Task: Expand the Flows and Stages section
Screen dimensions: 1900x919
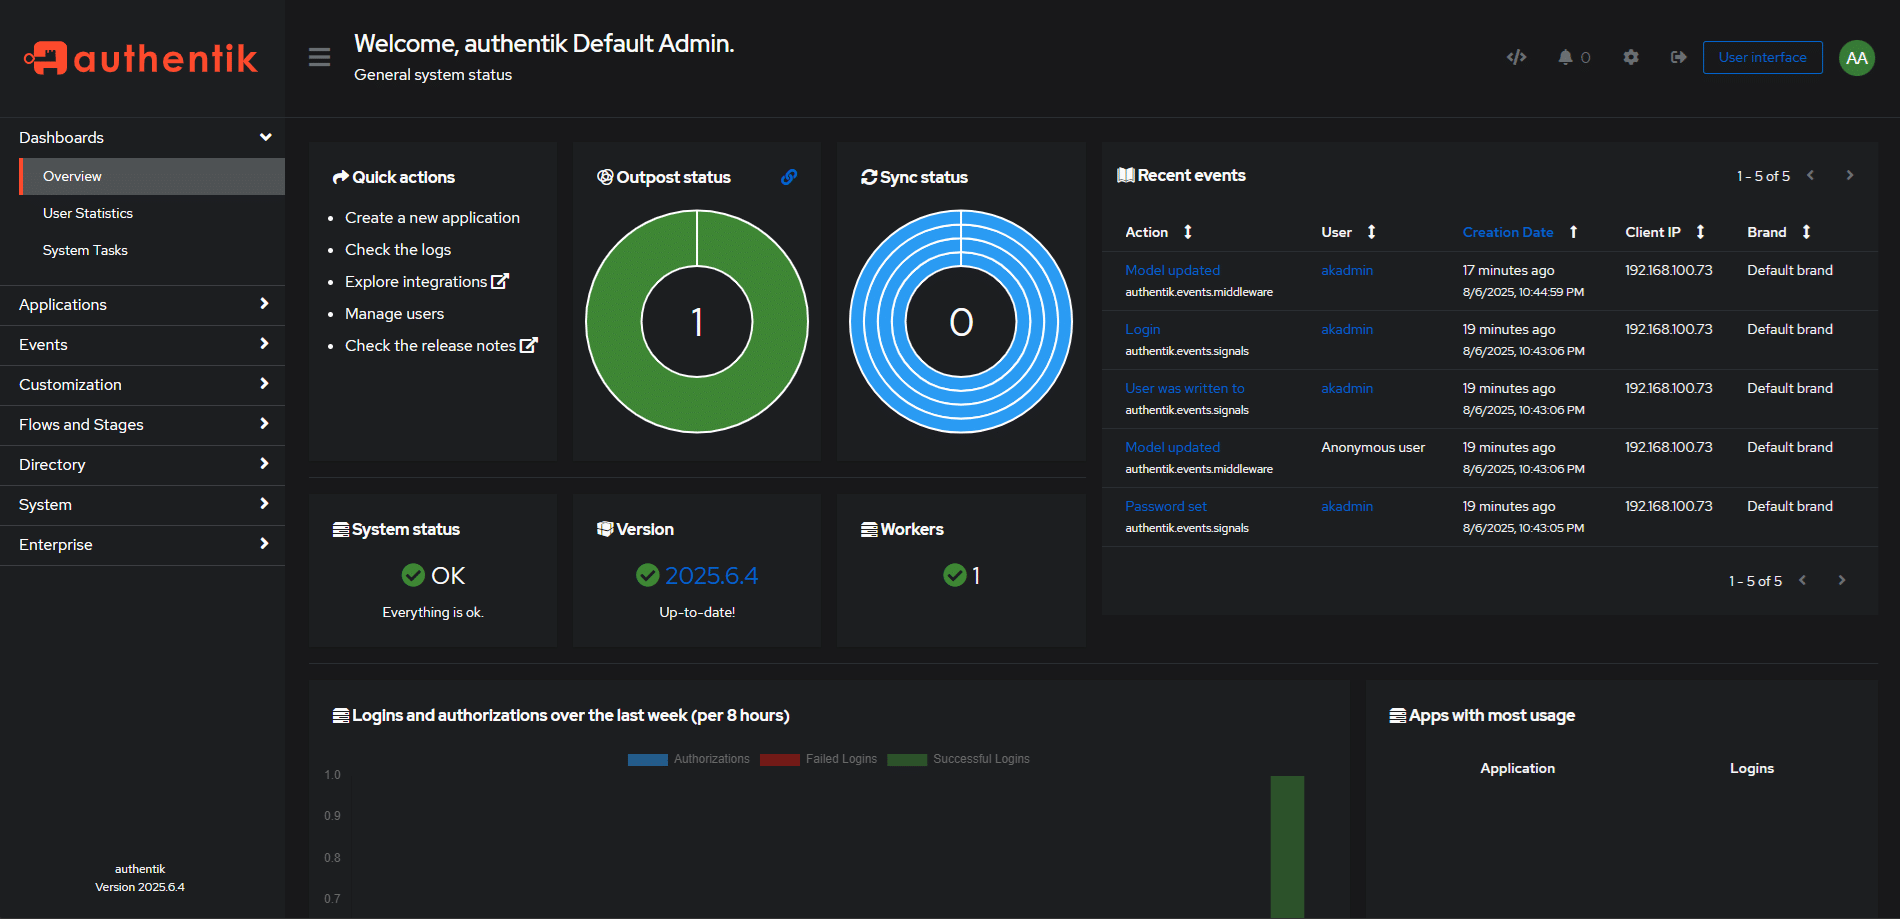Action: 142,424
